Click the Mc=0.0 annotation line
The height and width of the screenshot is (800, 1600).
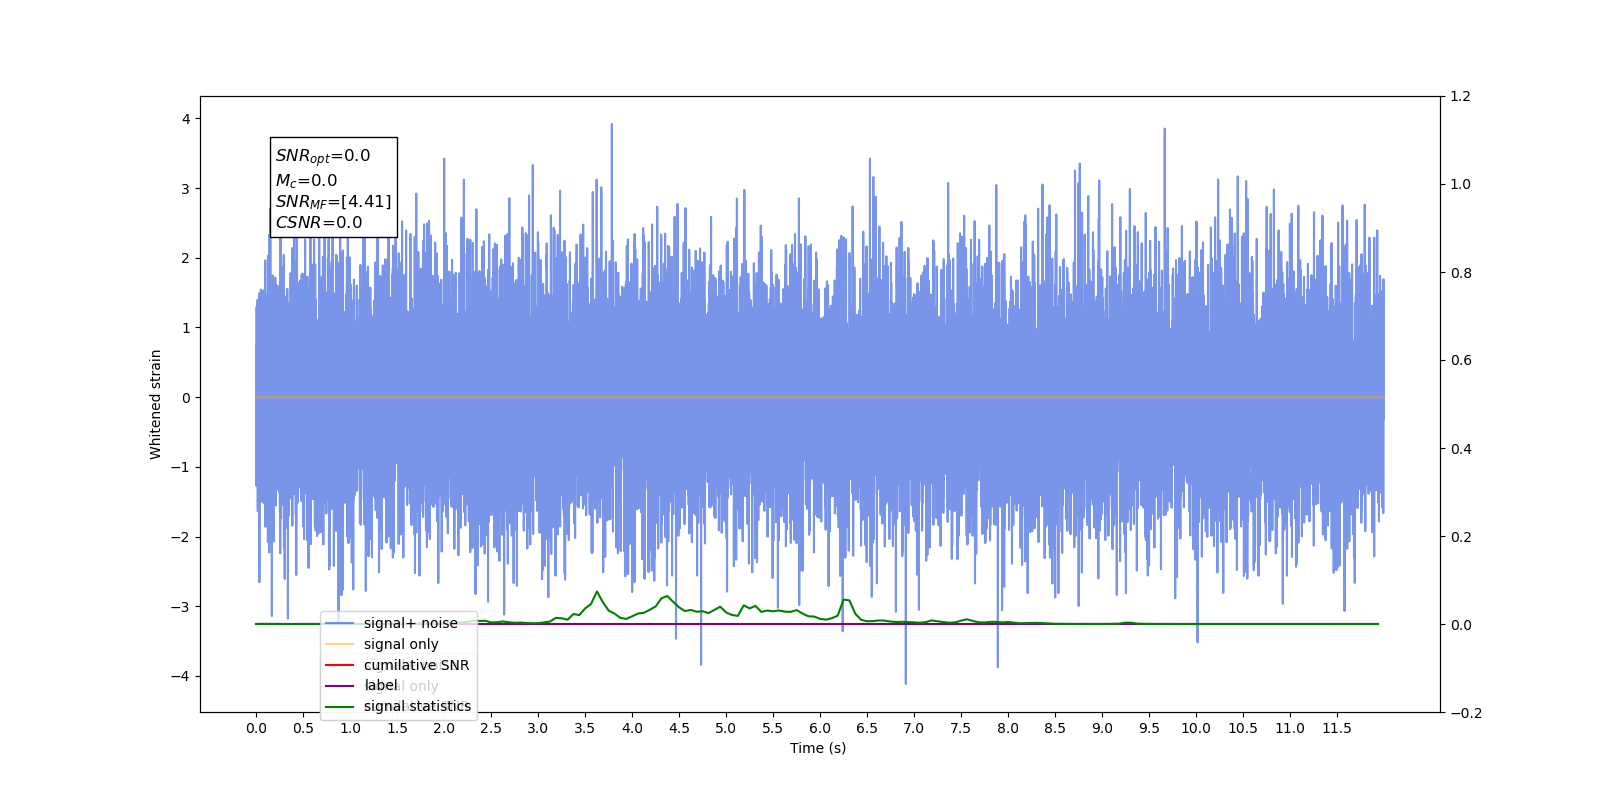(306, 181)
